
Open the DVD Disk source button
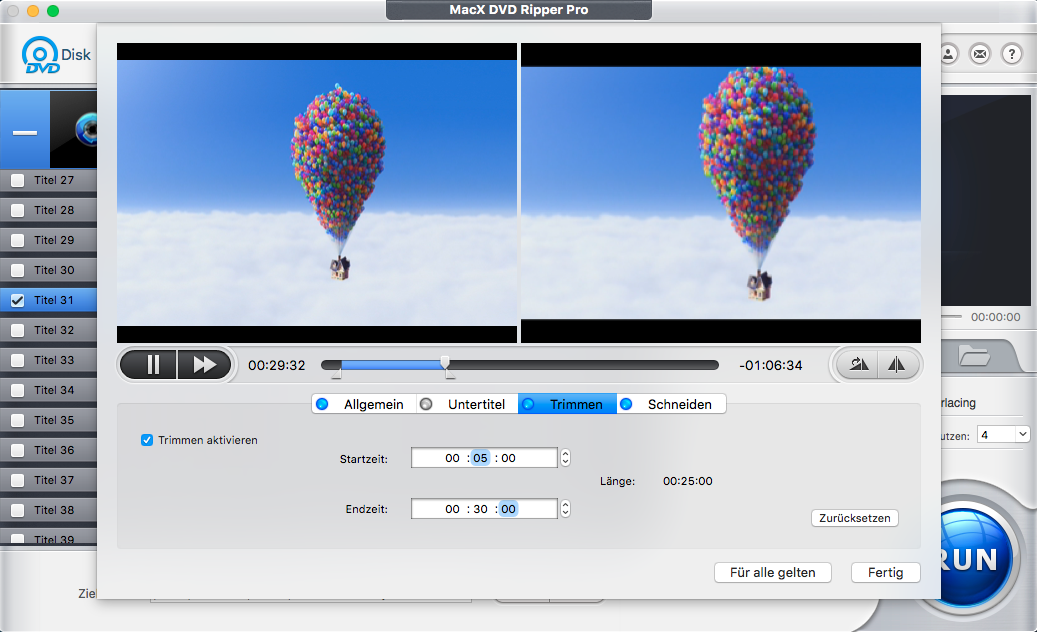(x=55, y=55)
